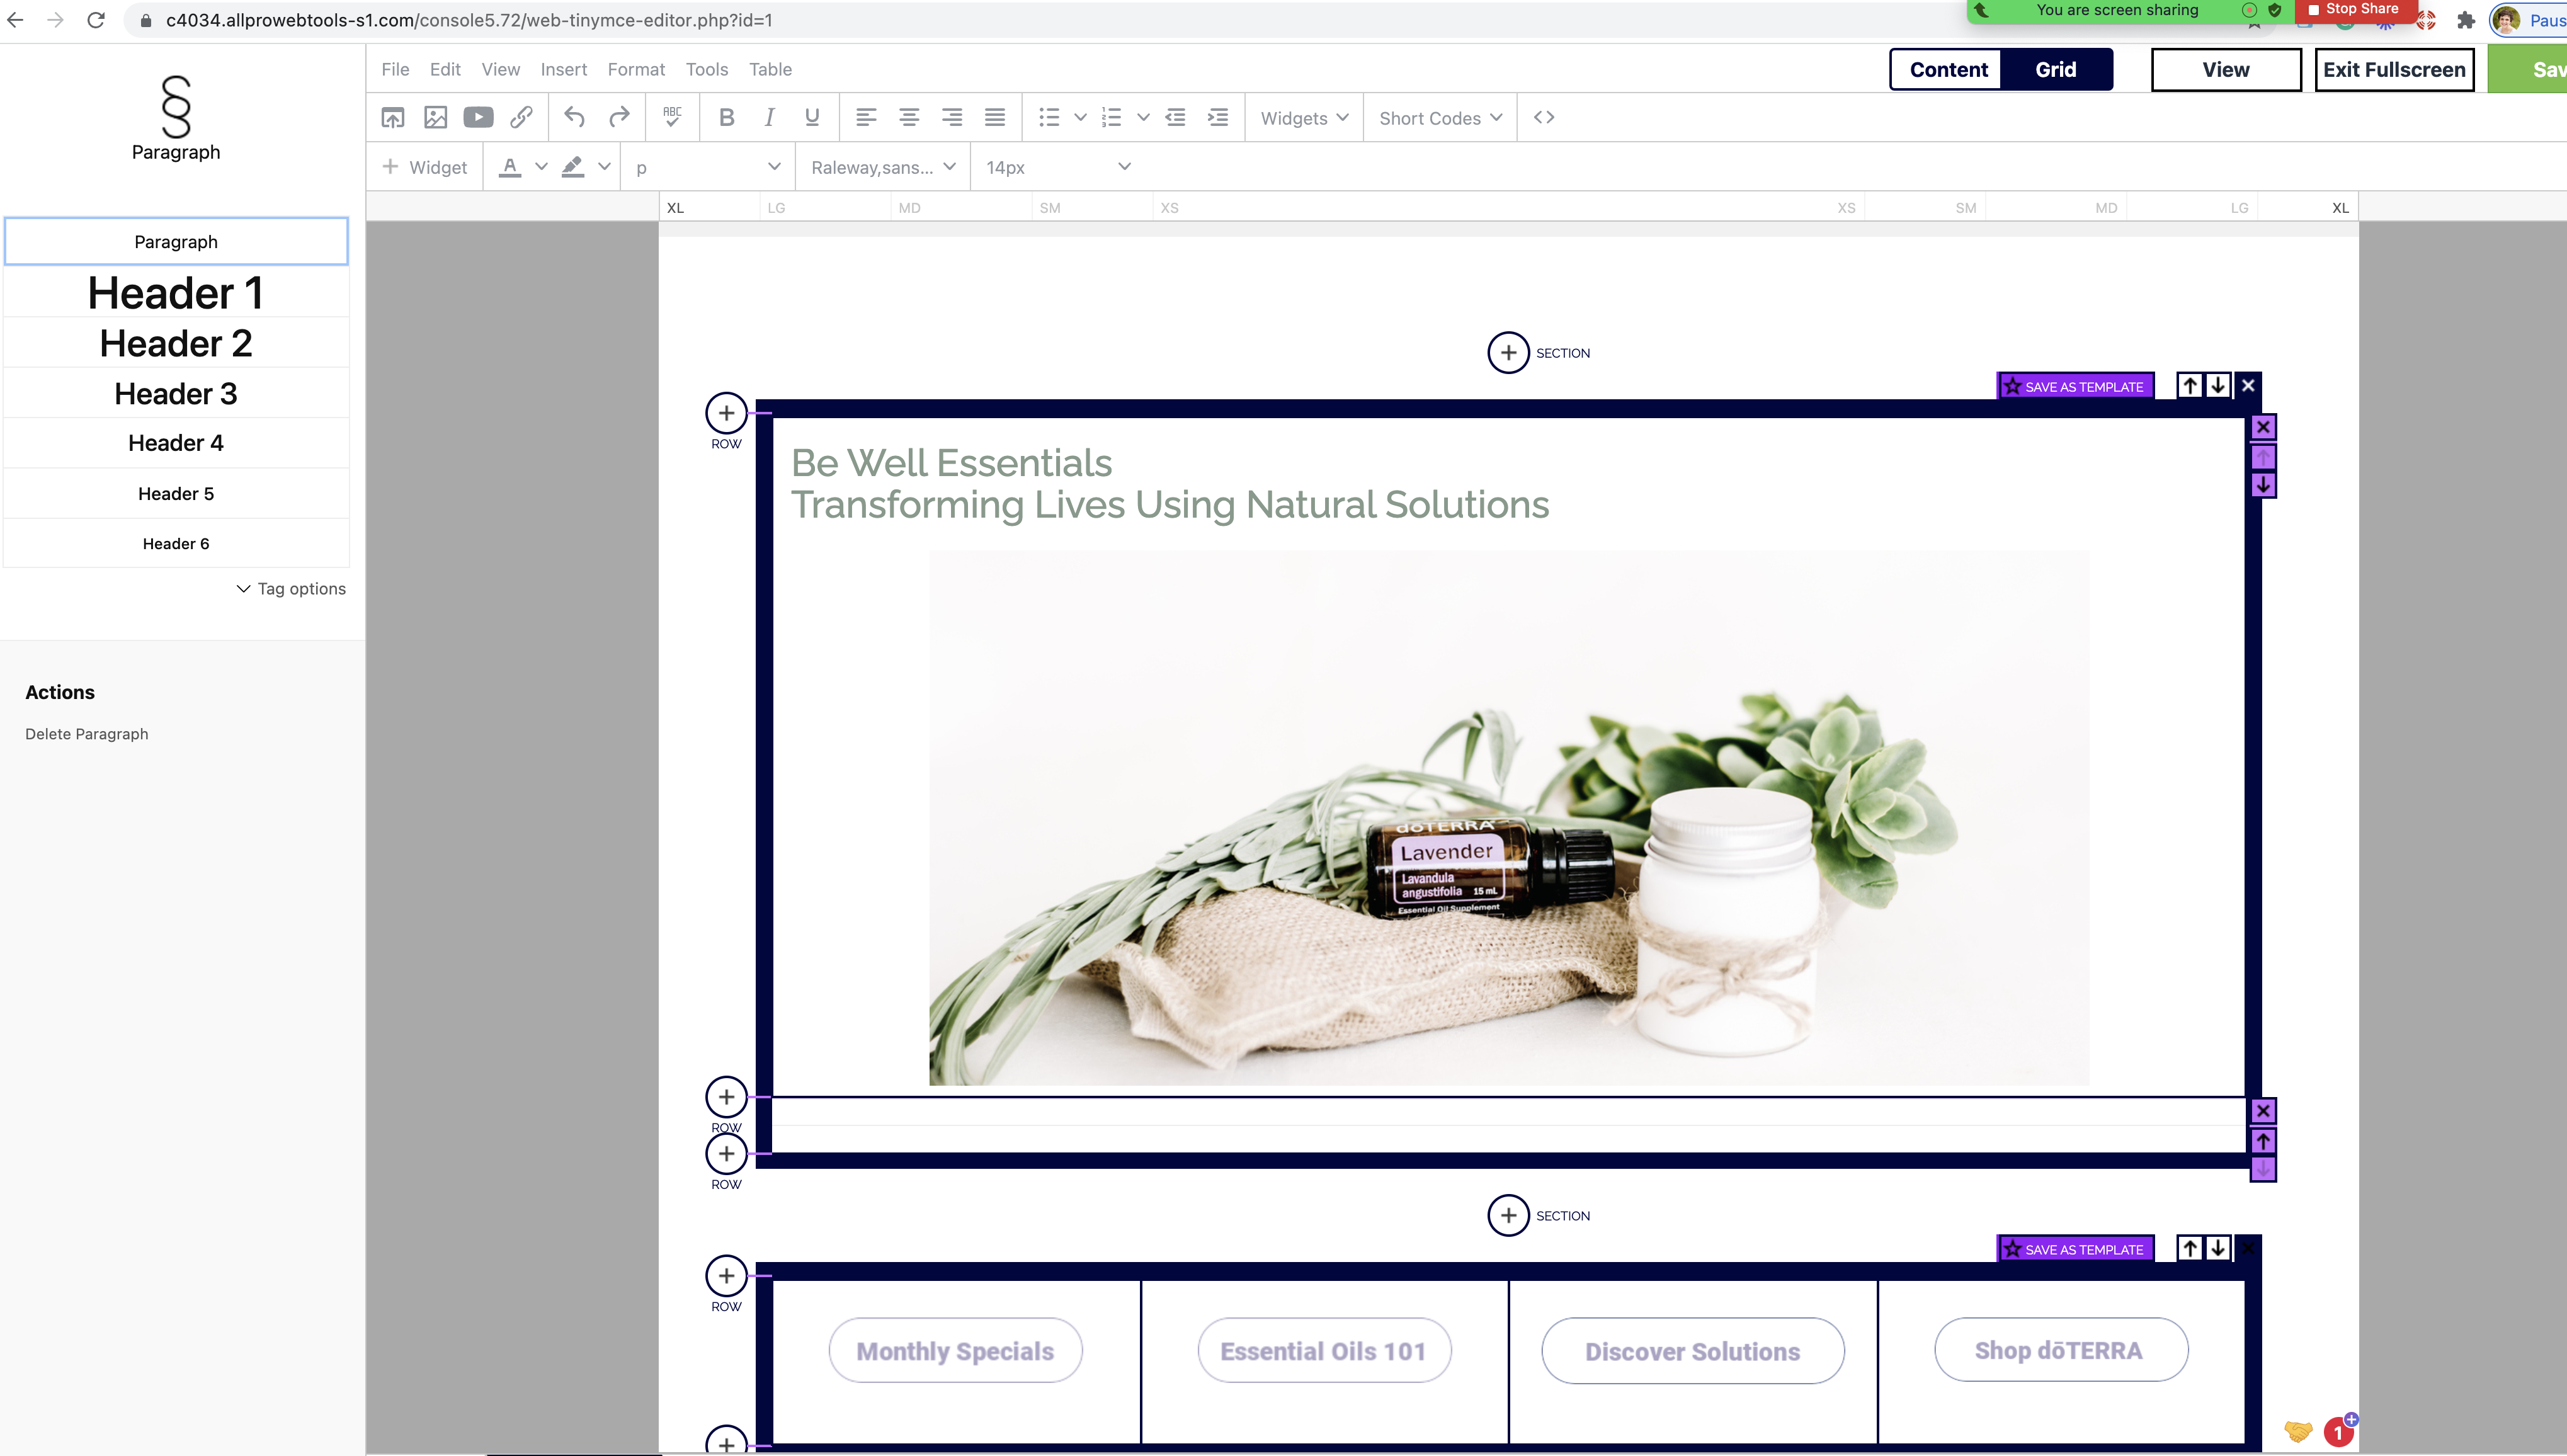2567x1456 pixels.
Task: Insert an image using the image icon
Action: (435, 118)
